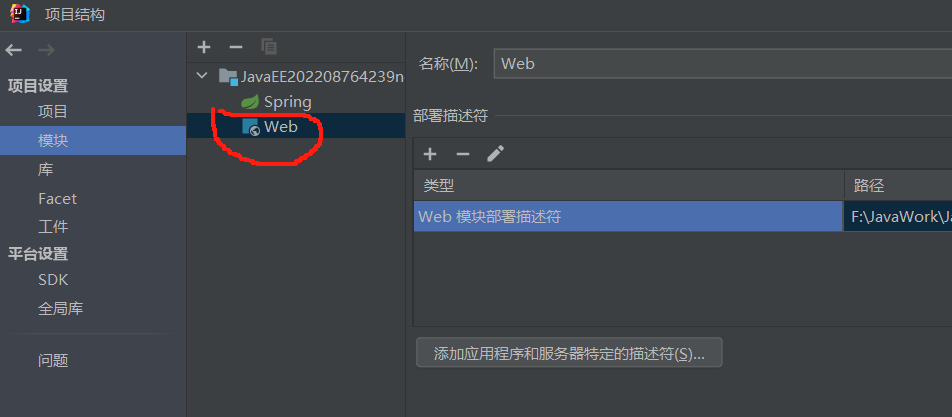952x417 pixels.
Task: Open the 库 settings section
Action: (x=46, y=169)
